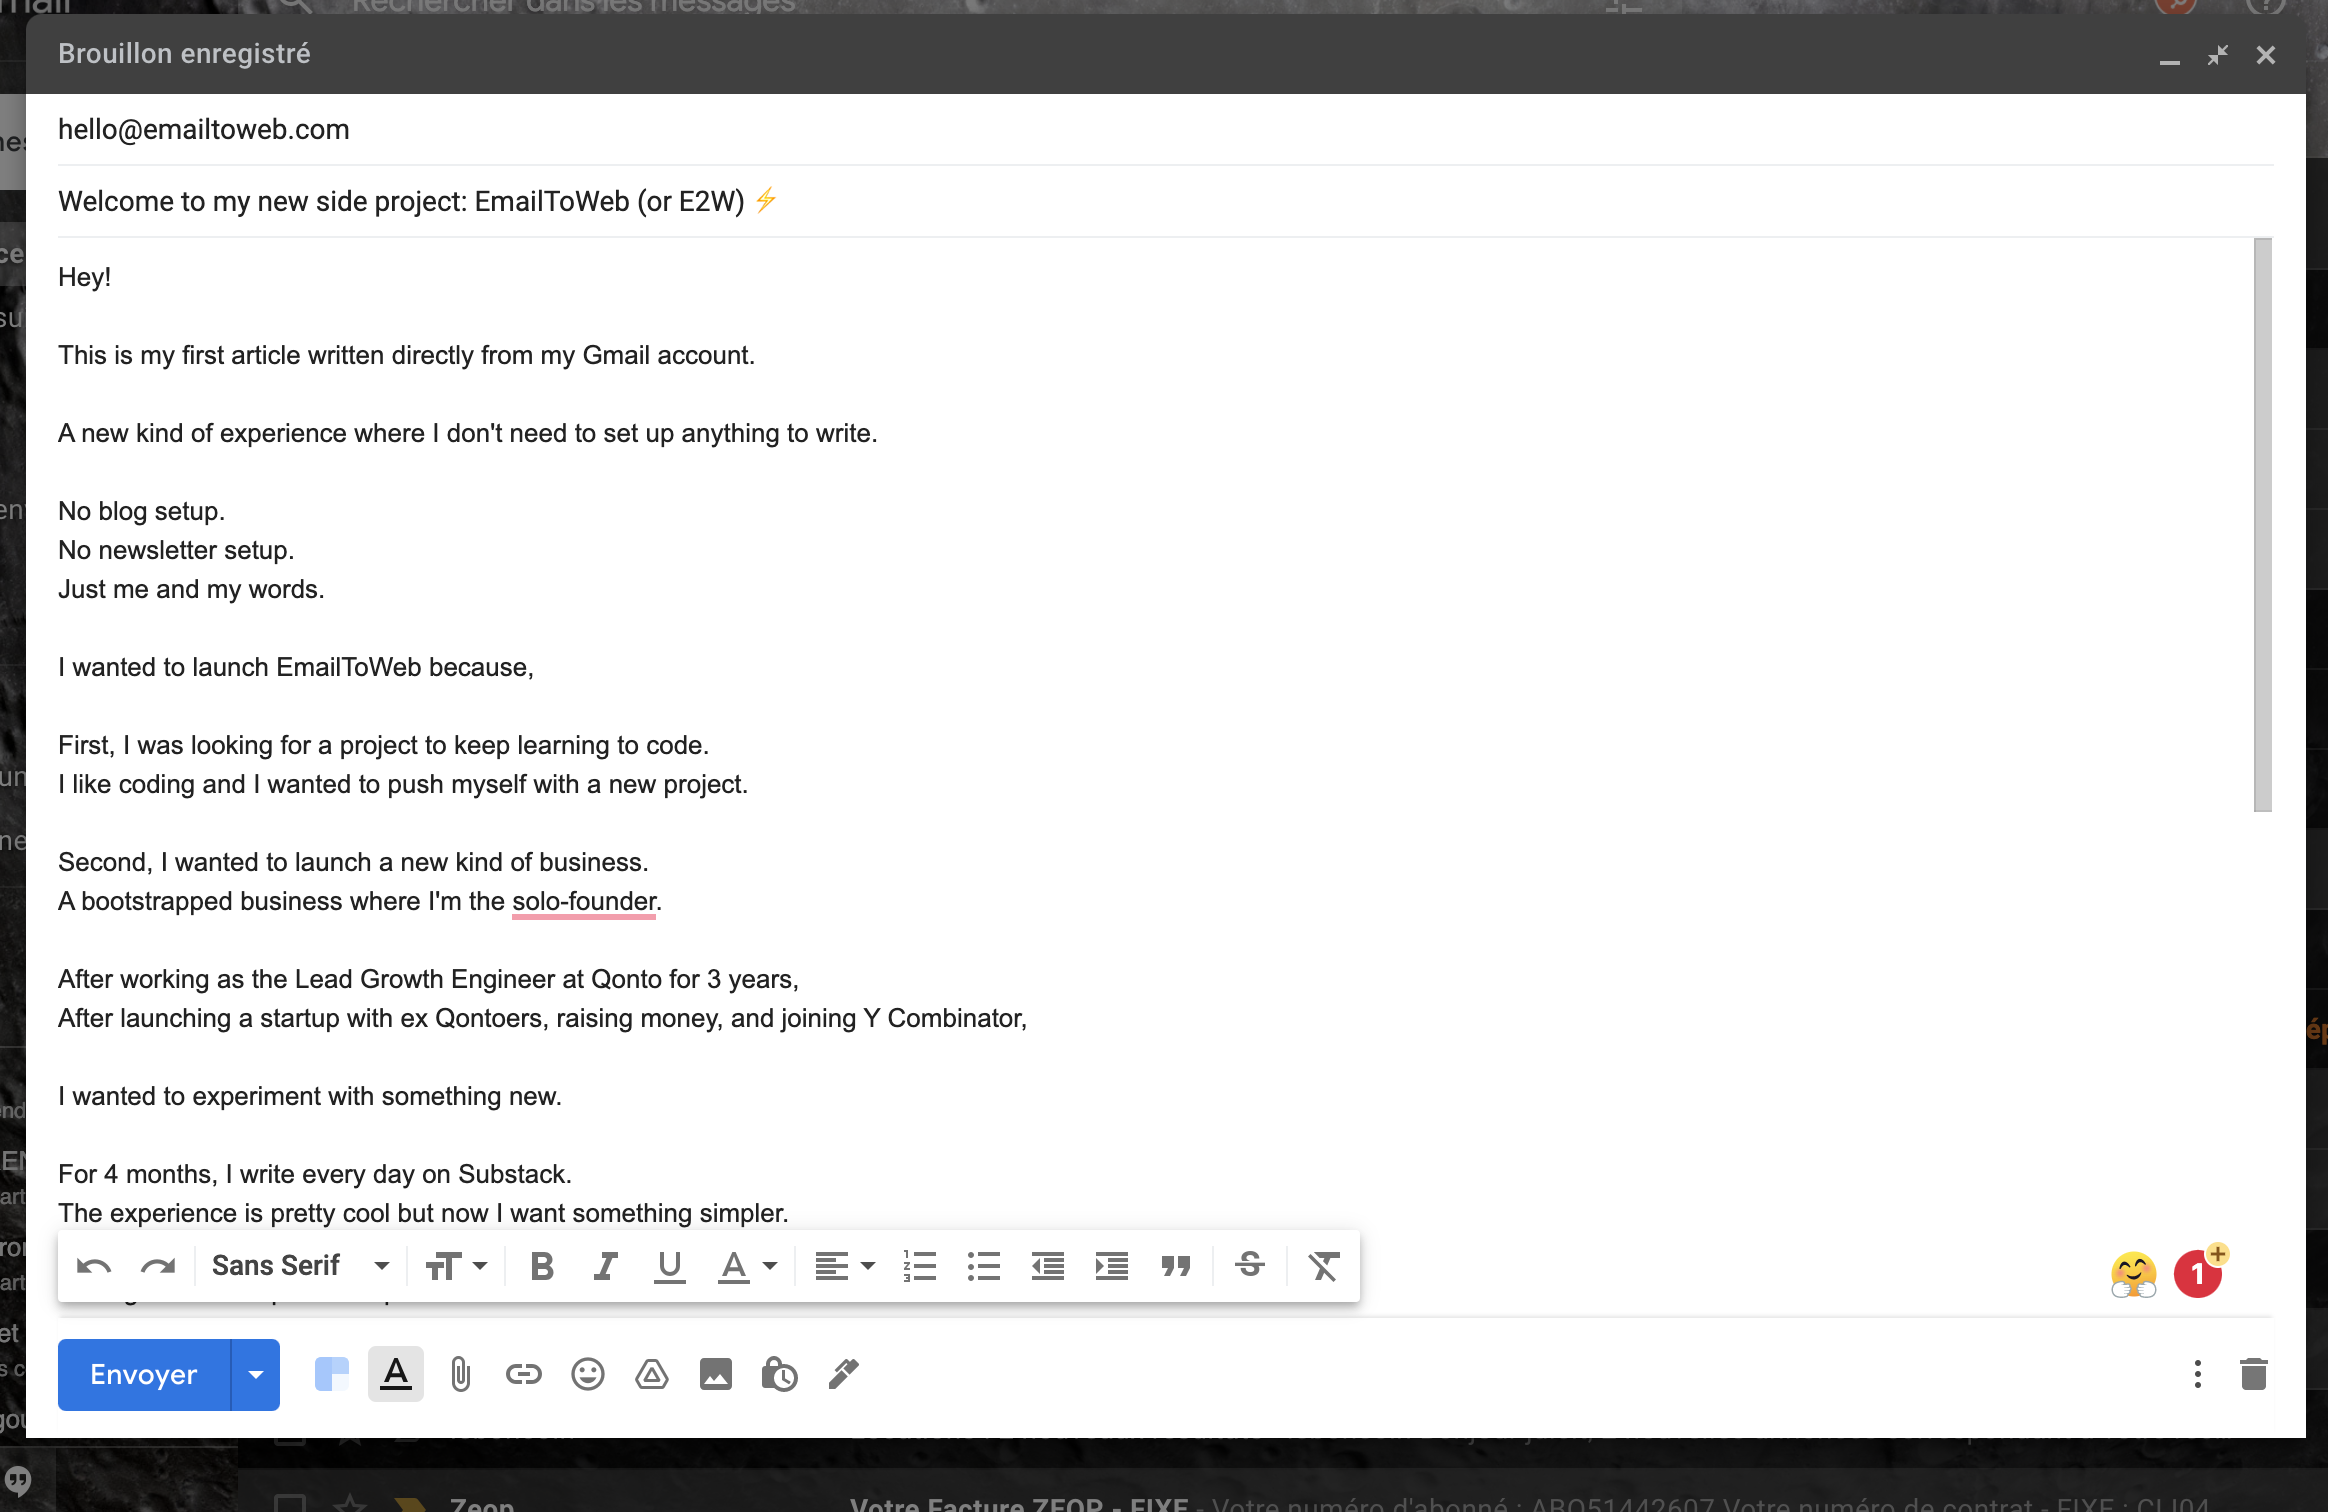Click the Brouillon enregistré title text
This screenshot has width=2328, height=1512.
point(184,54)
